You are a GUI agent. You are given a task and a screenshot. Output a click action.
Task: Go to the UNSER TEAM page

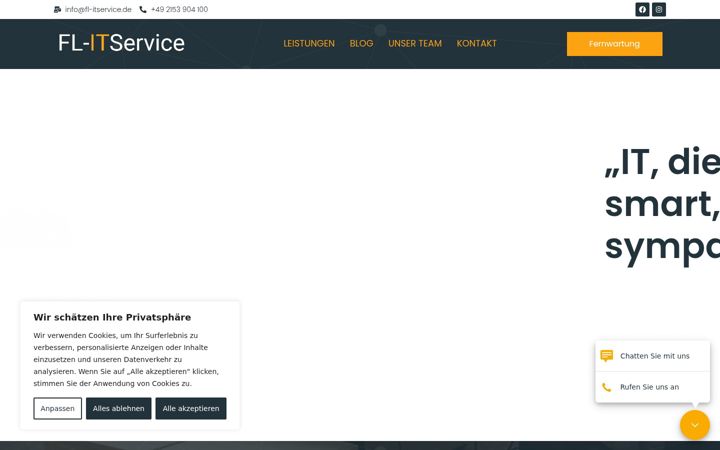point(415,44)
